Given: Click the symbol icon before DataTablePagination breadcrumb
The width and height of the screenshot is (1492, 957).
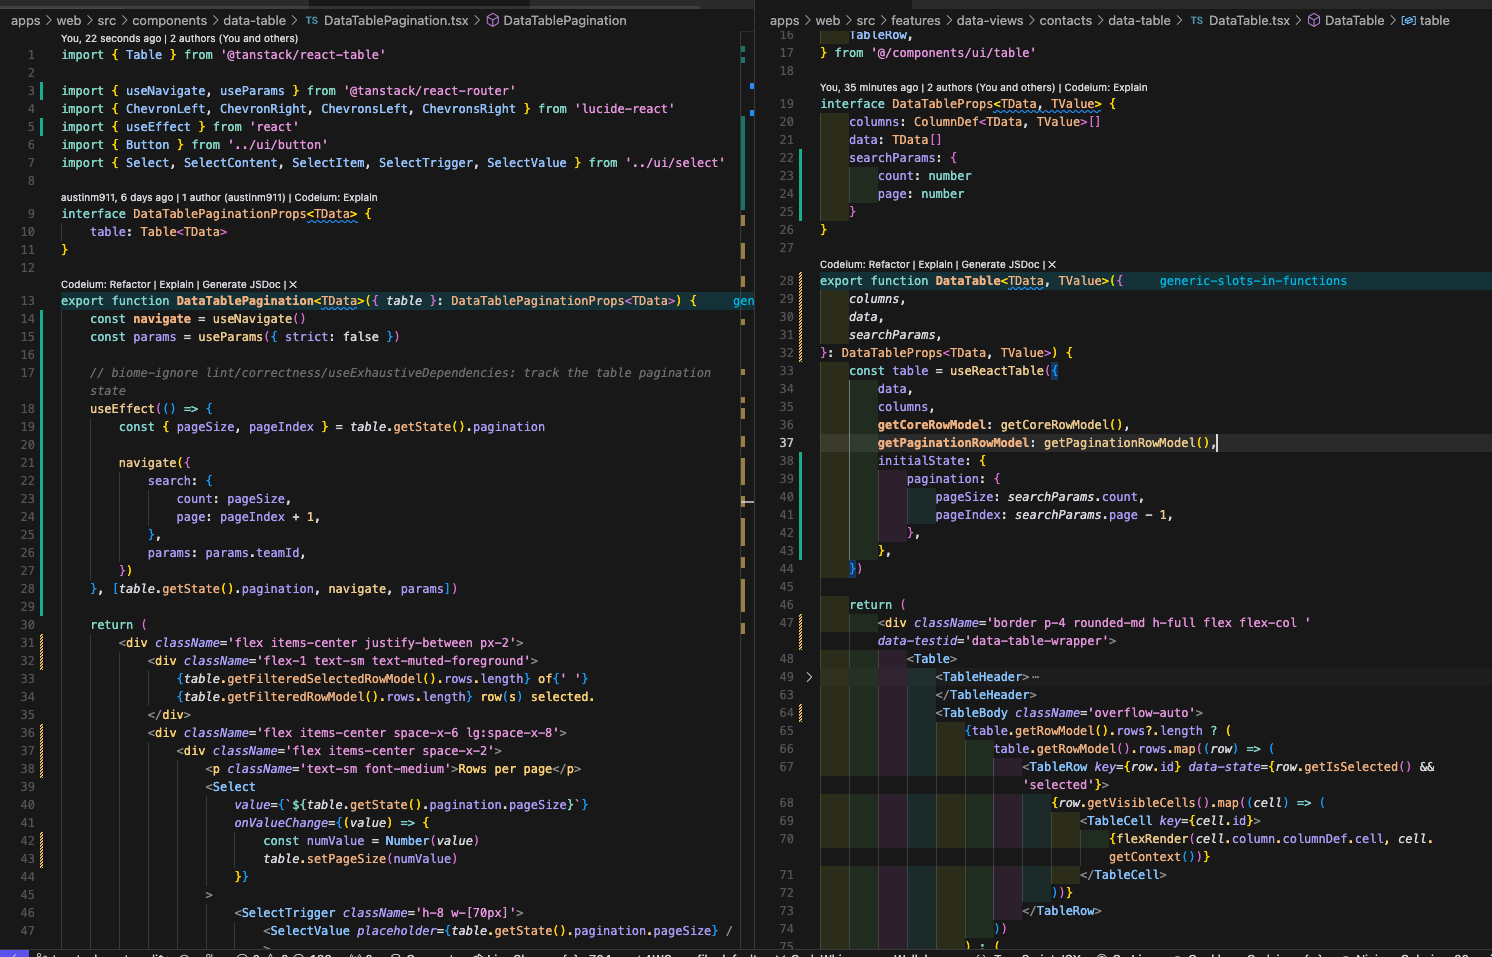Looking at the screenshot, I should [493, 20].
